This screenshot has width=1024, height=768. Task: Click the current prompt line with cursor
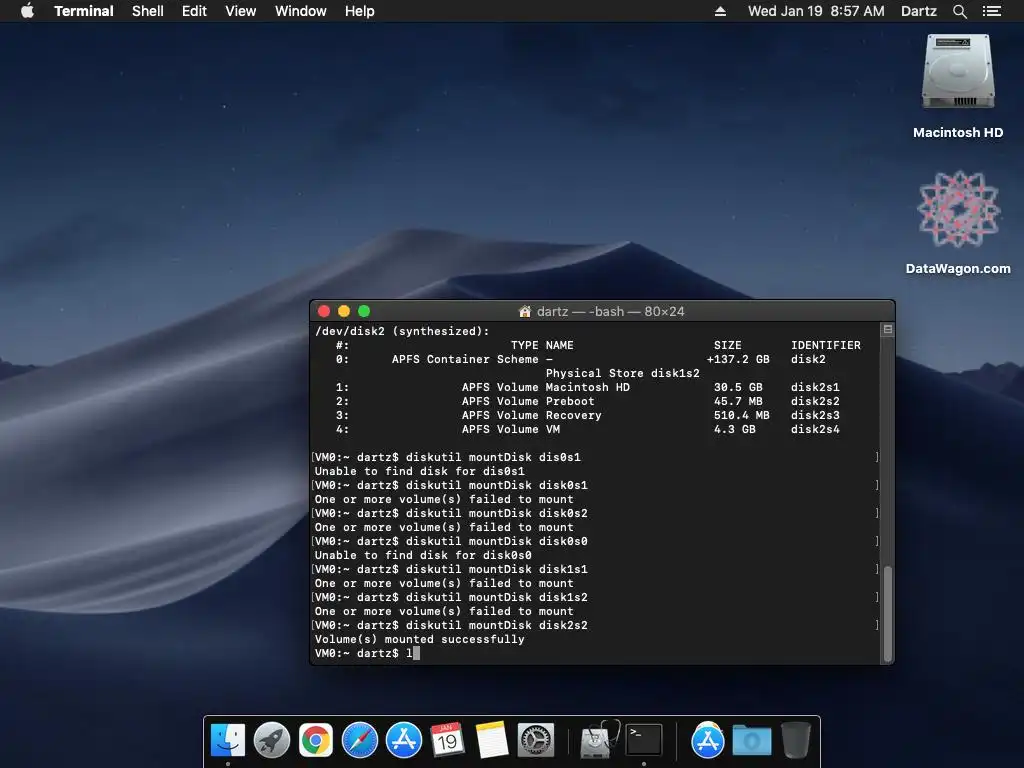coord(367,653)
